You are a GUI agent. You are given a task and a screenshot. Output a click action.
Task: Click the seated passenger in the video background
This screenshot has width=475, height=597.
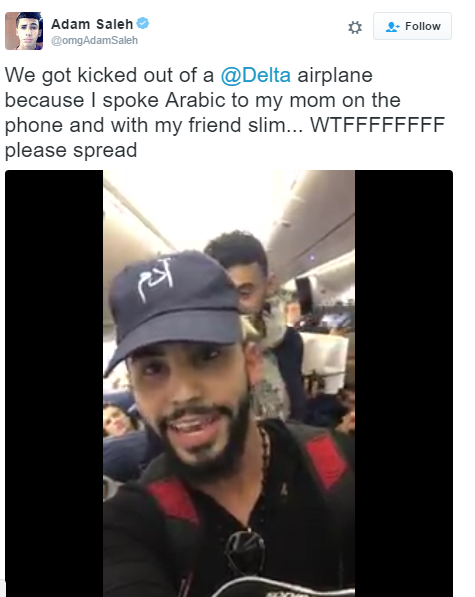[117, 420]
